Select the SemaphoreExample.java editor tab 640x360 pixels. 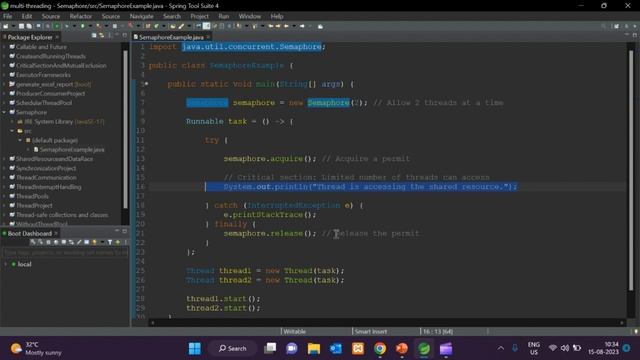(x=171, y=37)
